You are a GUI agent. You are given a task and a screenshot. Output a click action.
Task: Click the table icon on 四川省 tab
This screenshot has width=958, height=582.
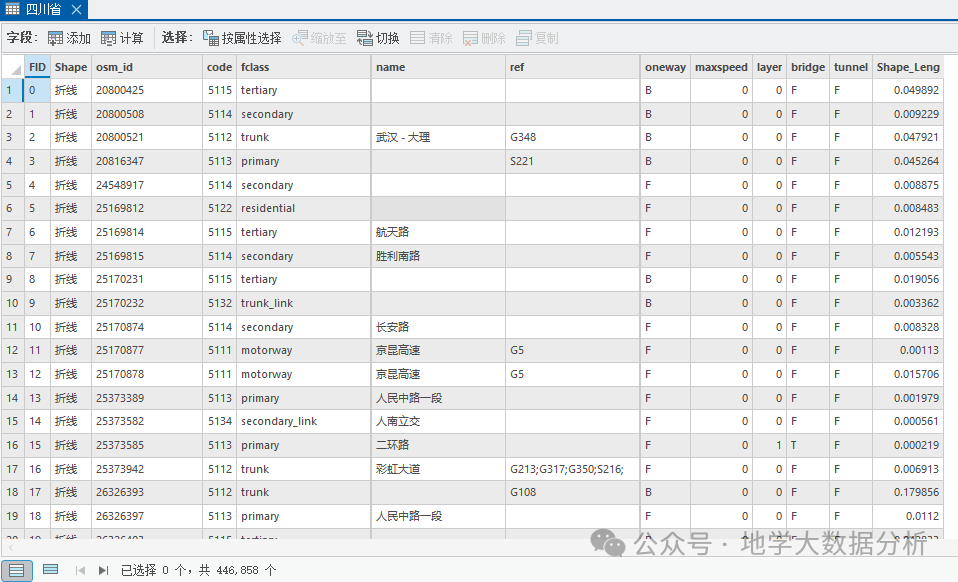(12, 9)
